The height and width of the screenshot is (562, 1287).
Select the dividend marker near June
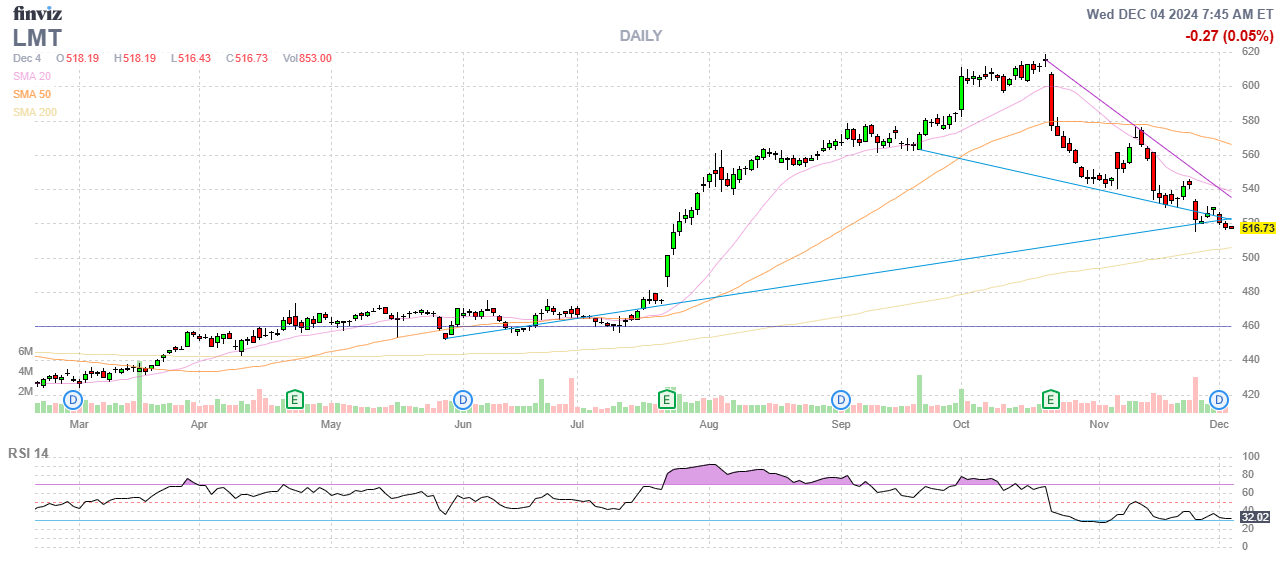point(462,400)
